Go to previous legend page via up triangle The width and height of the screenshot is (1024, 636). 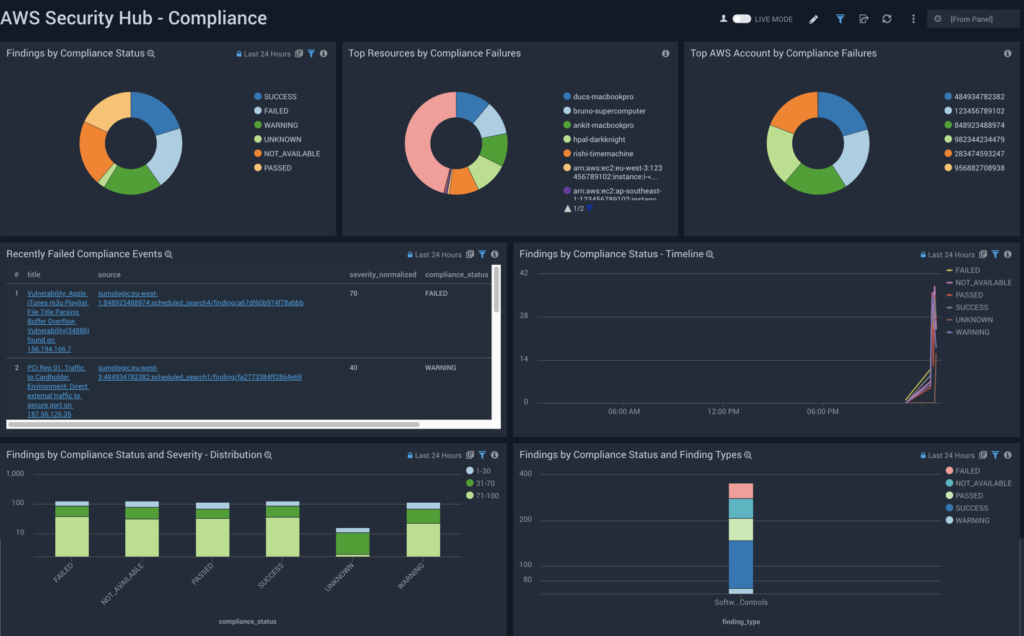pos(568,208)
